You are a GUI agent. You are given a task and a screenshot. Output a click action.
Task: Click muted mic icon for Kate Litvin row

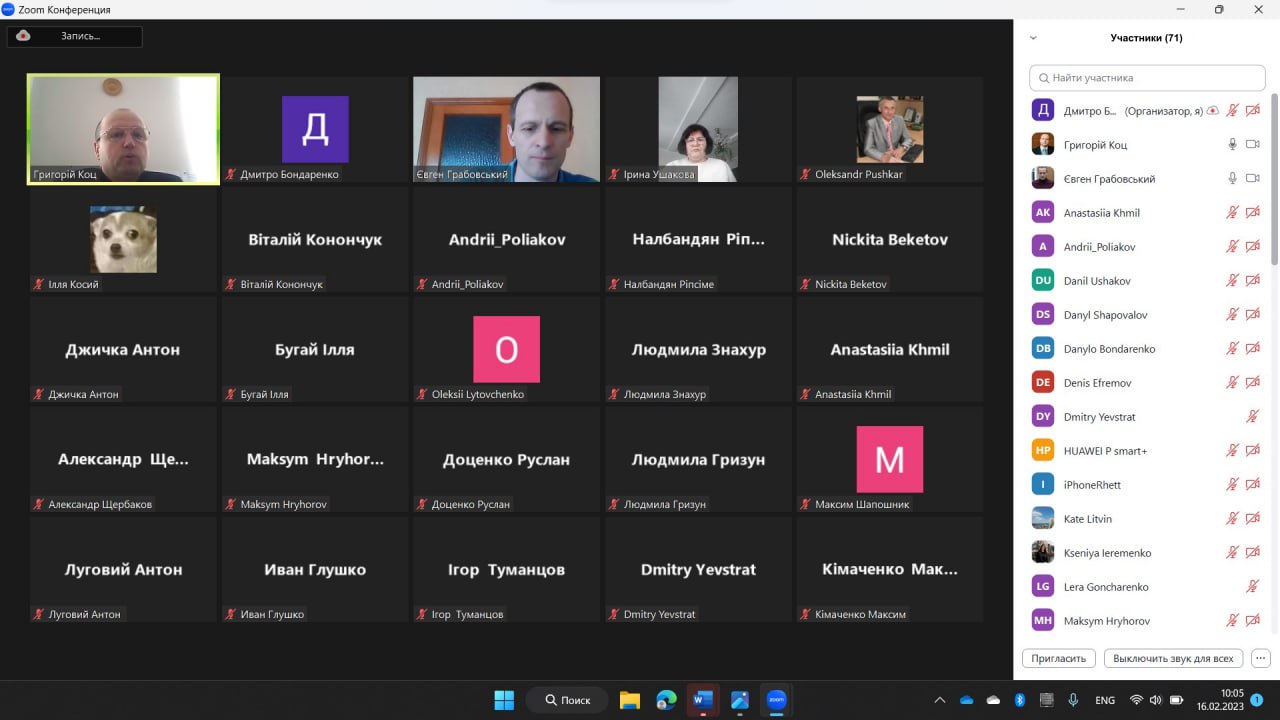pyautogui.click(x=1233, y=519)
